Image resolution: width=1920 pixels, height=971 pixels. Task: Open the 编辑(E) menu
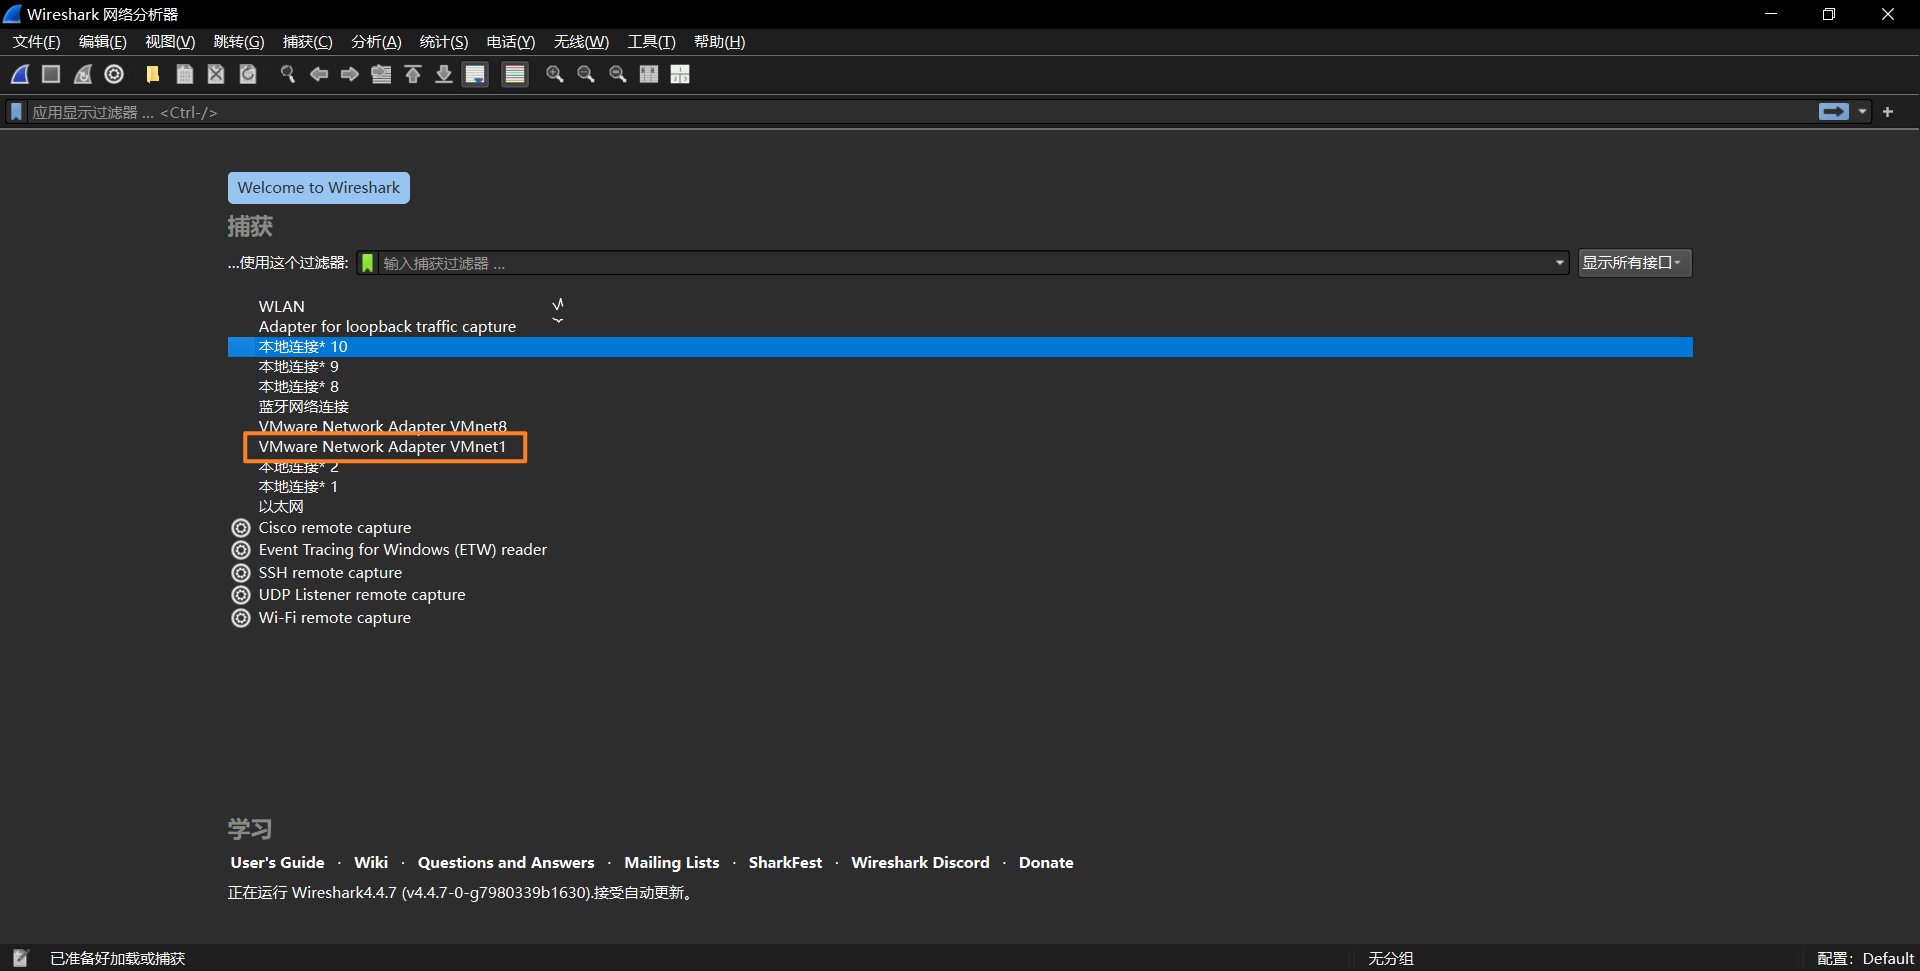click(103, 42)
